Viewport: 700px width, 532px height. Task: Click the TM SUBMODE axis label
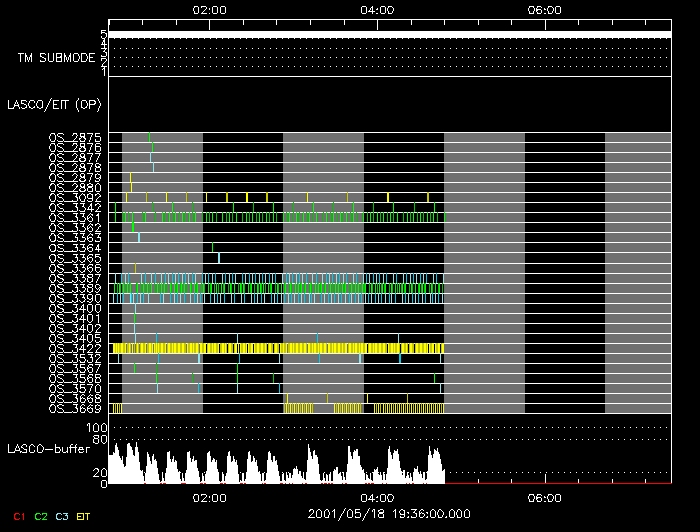[56, 58]
